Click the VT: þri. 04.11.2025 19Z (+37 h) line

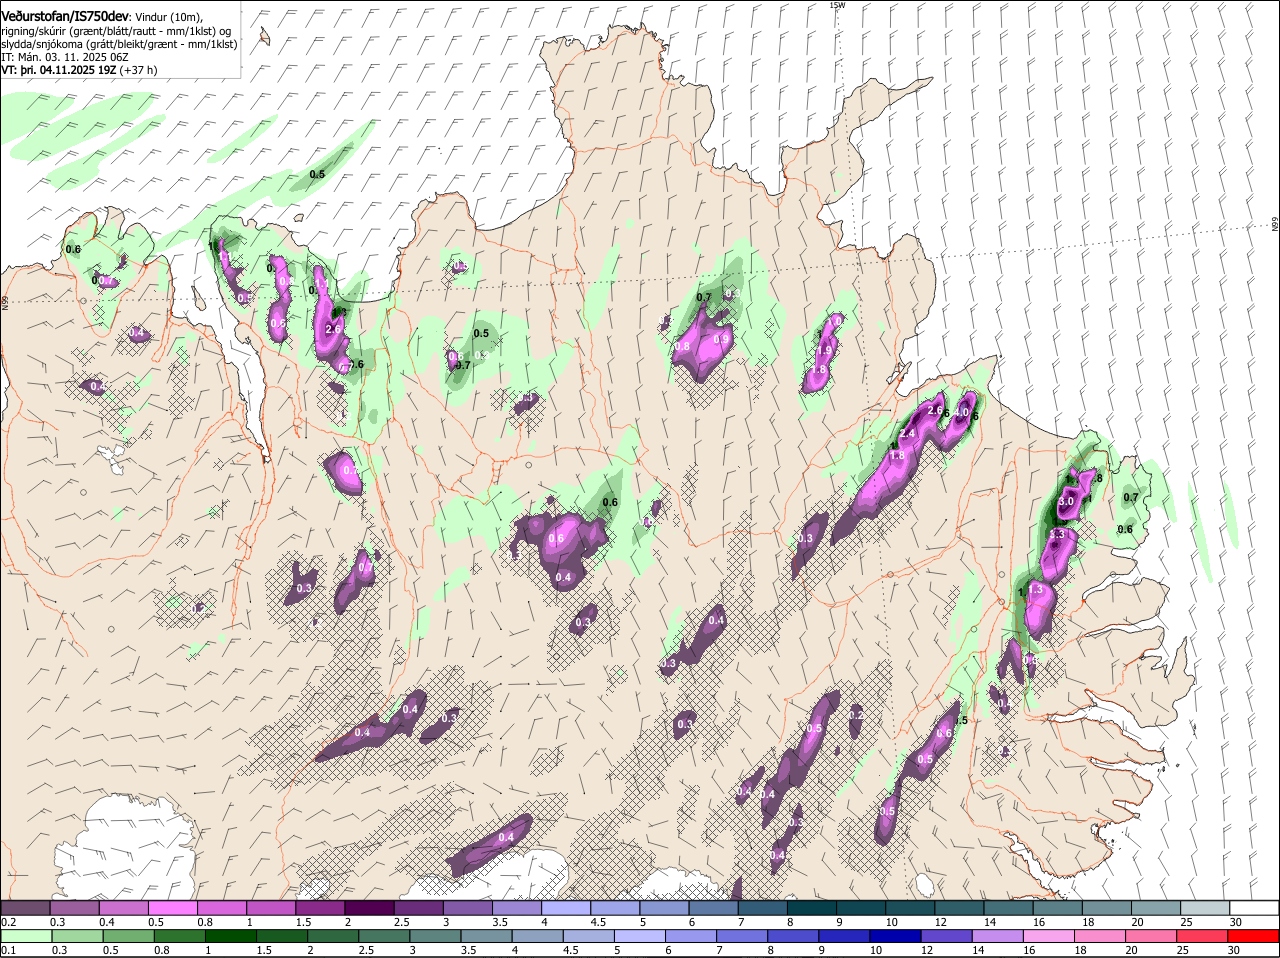click(x=79, y=70)
